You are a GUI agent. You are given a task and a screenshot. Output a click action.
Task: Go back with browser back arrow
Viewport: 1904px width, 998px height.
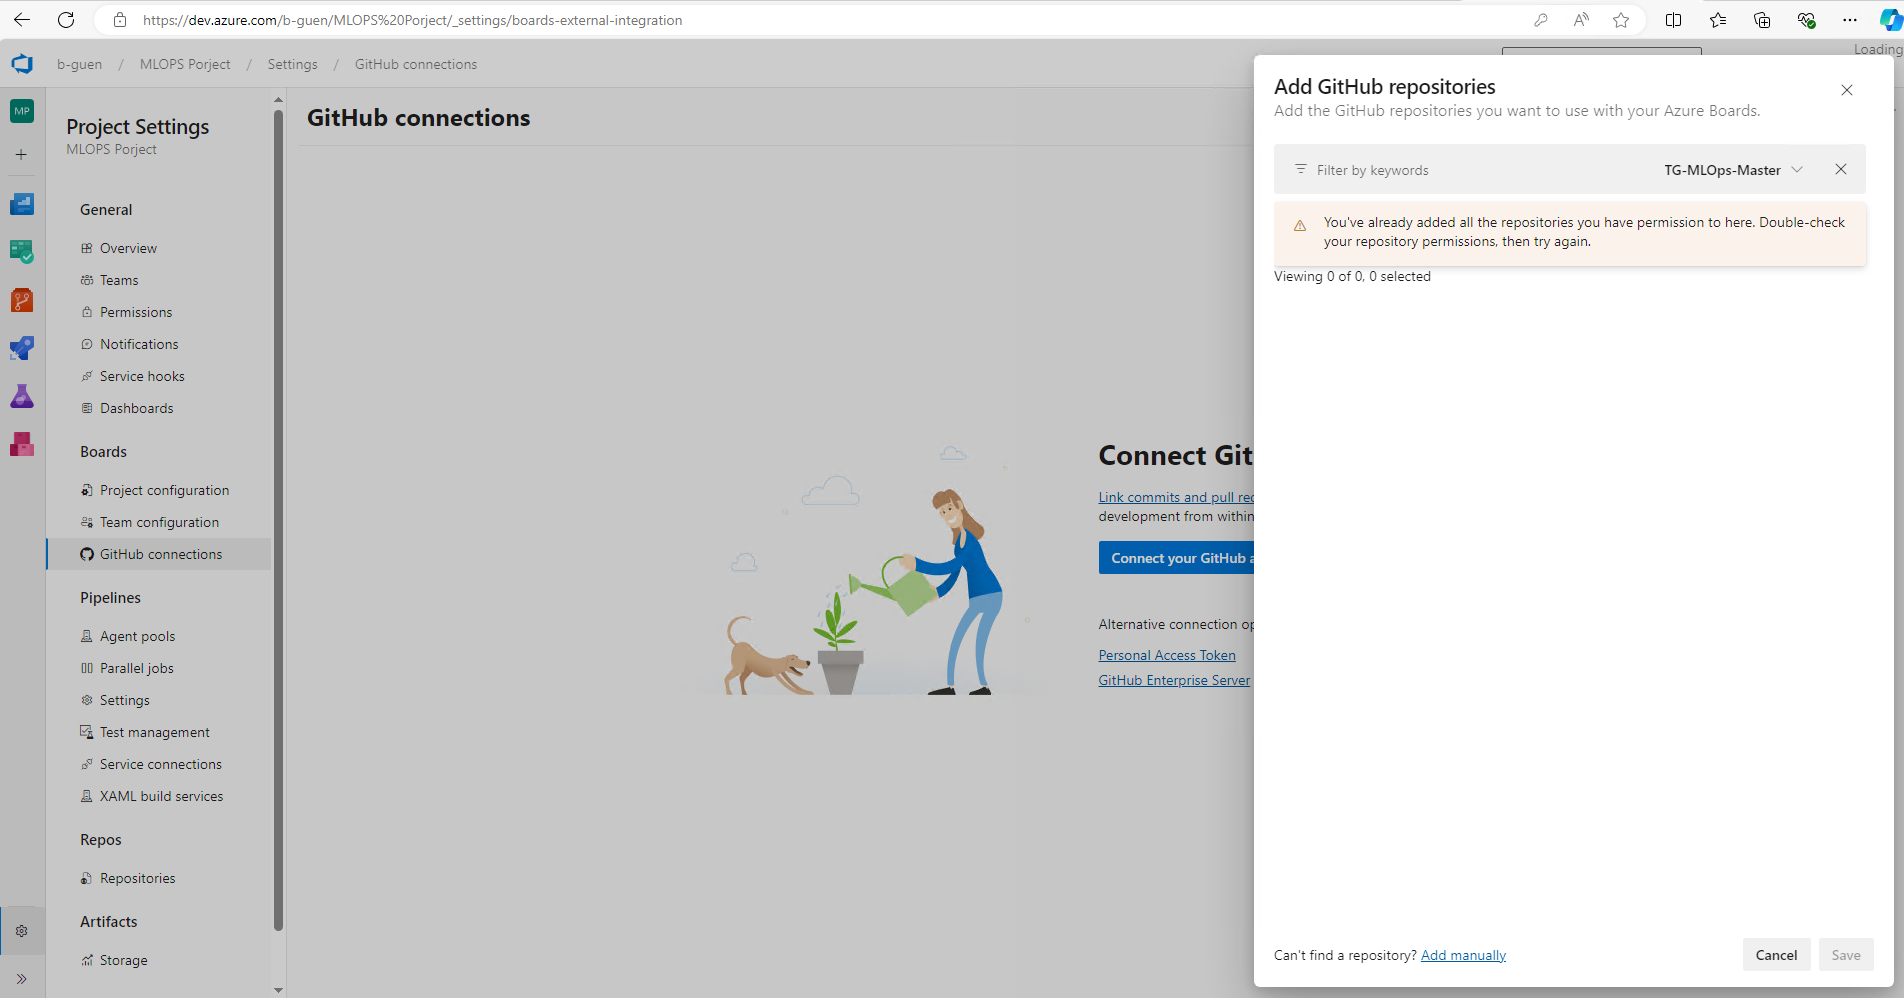click(22, 20)
